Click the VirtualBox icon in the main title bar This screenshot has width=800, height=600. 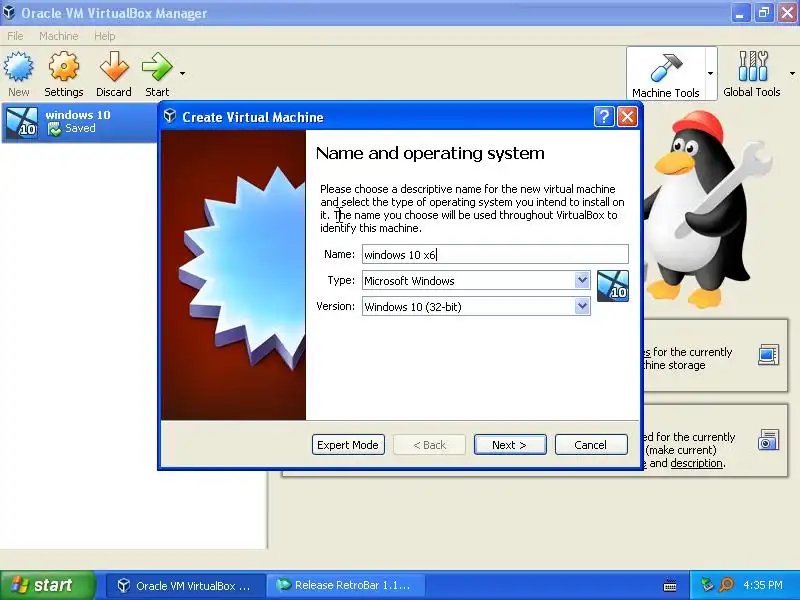tap(9, 12)
